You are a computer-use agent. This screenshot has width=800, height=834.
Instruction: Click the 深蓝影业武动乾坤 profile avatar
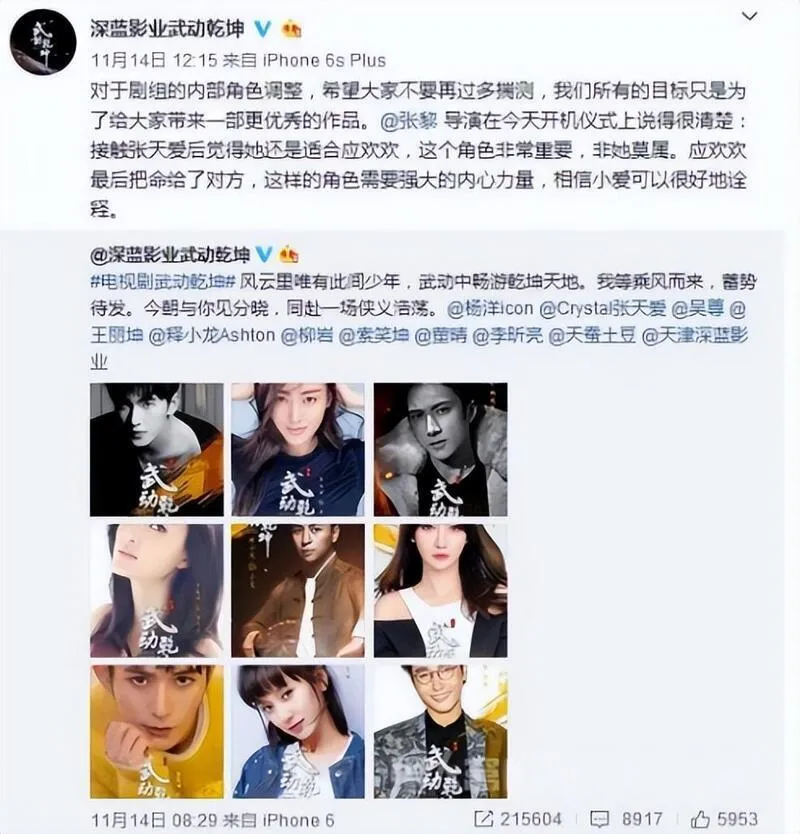tap(44, 42)
